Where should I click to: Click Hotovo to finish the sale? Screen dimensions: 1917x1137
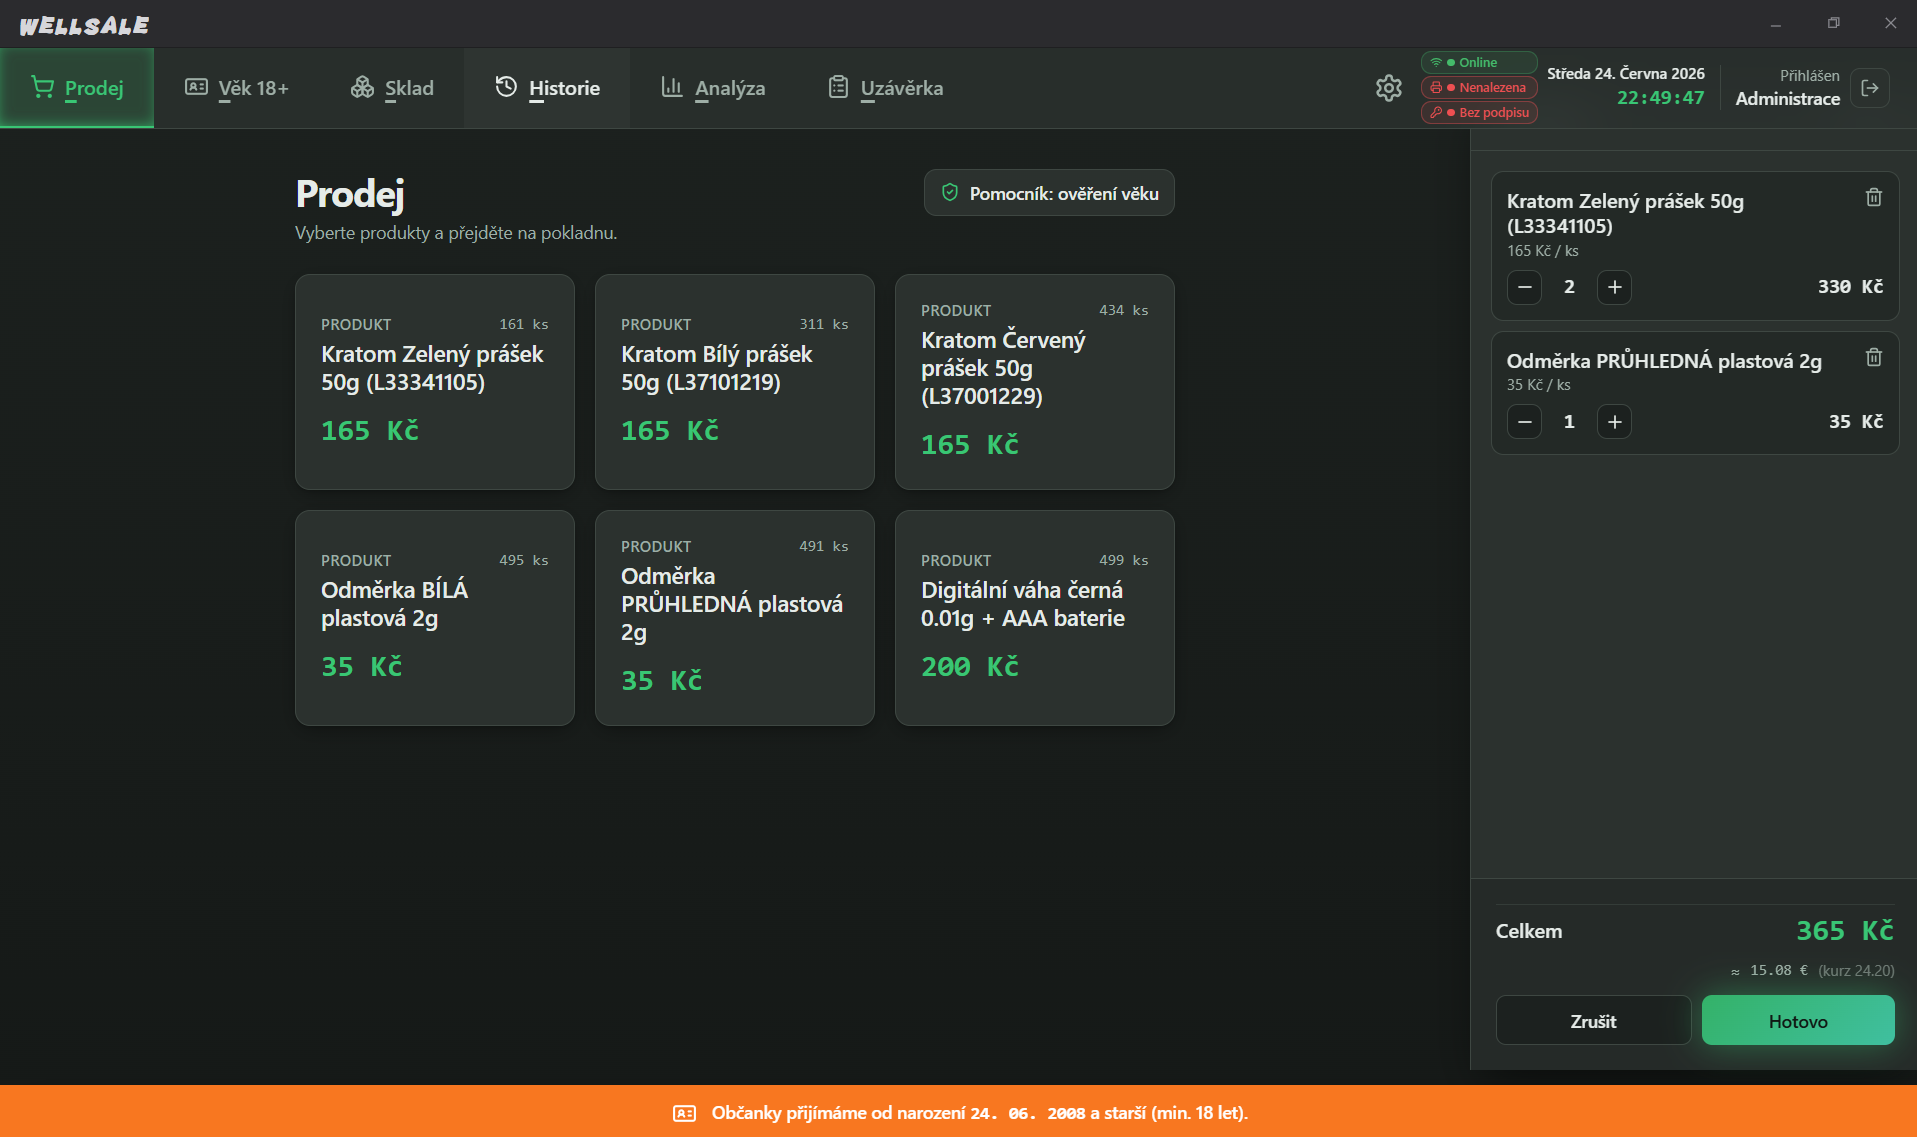click(x=1798, y=1020)
